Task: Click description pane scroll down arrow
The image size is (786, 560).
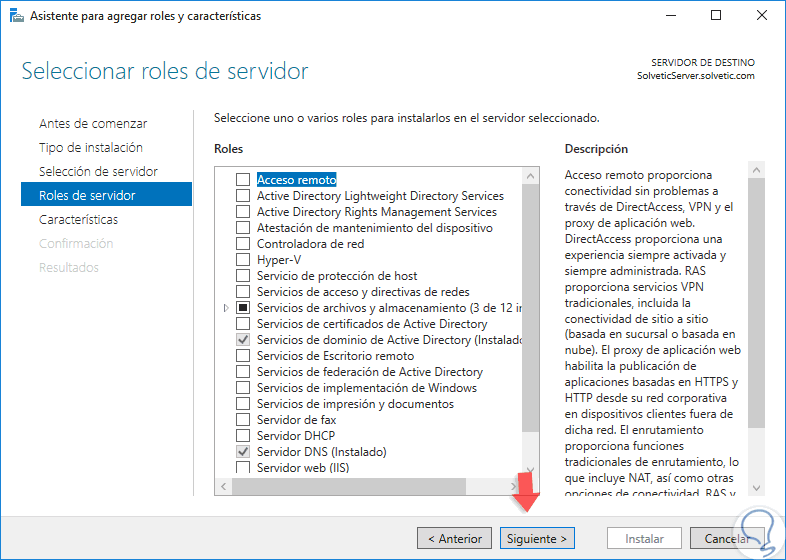Action: pyautogui.click(x=756, y=488)
